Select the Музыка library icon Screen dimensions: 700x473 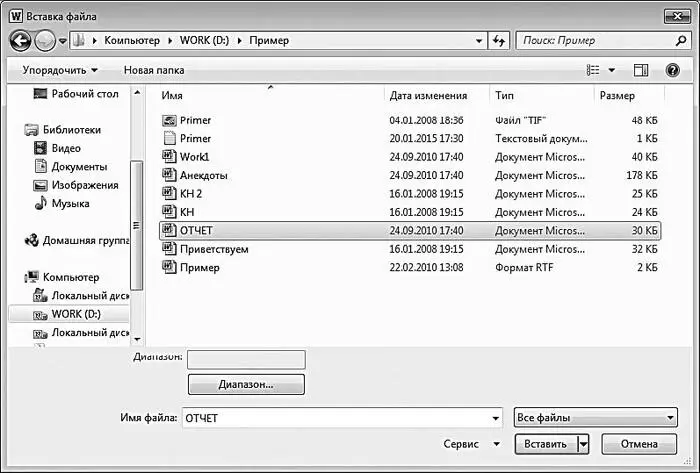pyautogui.click(x=41, y=203)
